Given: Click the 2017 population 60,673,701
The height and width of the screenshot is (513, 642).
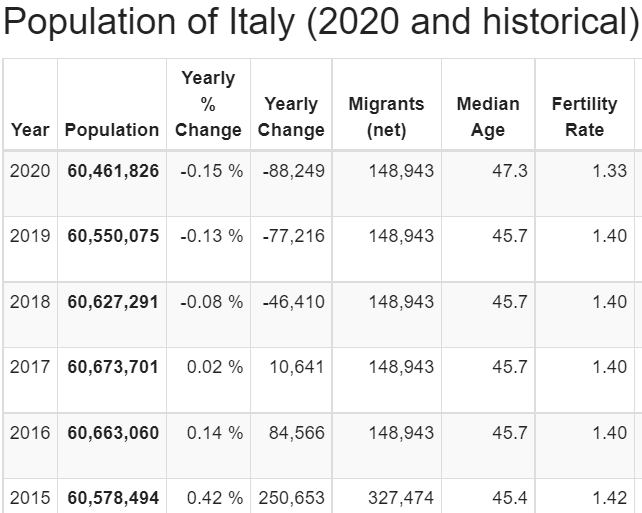Looking at the screenshot, I should (113, 367).
